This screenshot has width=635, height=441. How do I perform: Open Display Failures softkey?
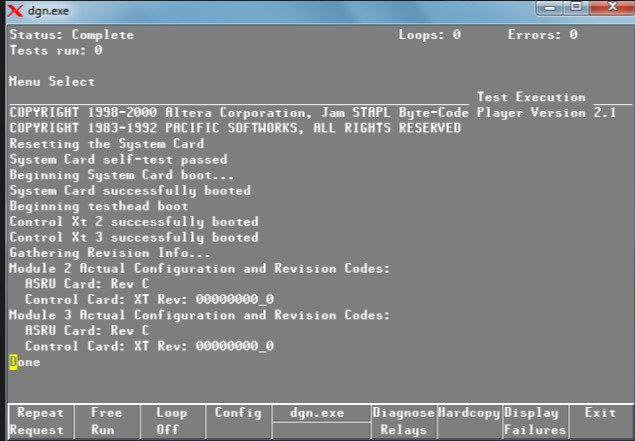click(535, 421)
